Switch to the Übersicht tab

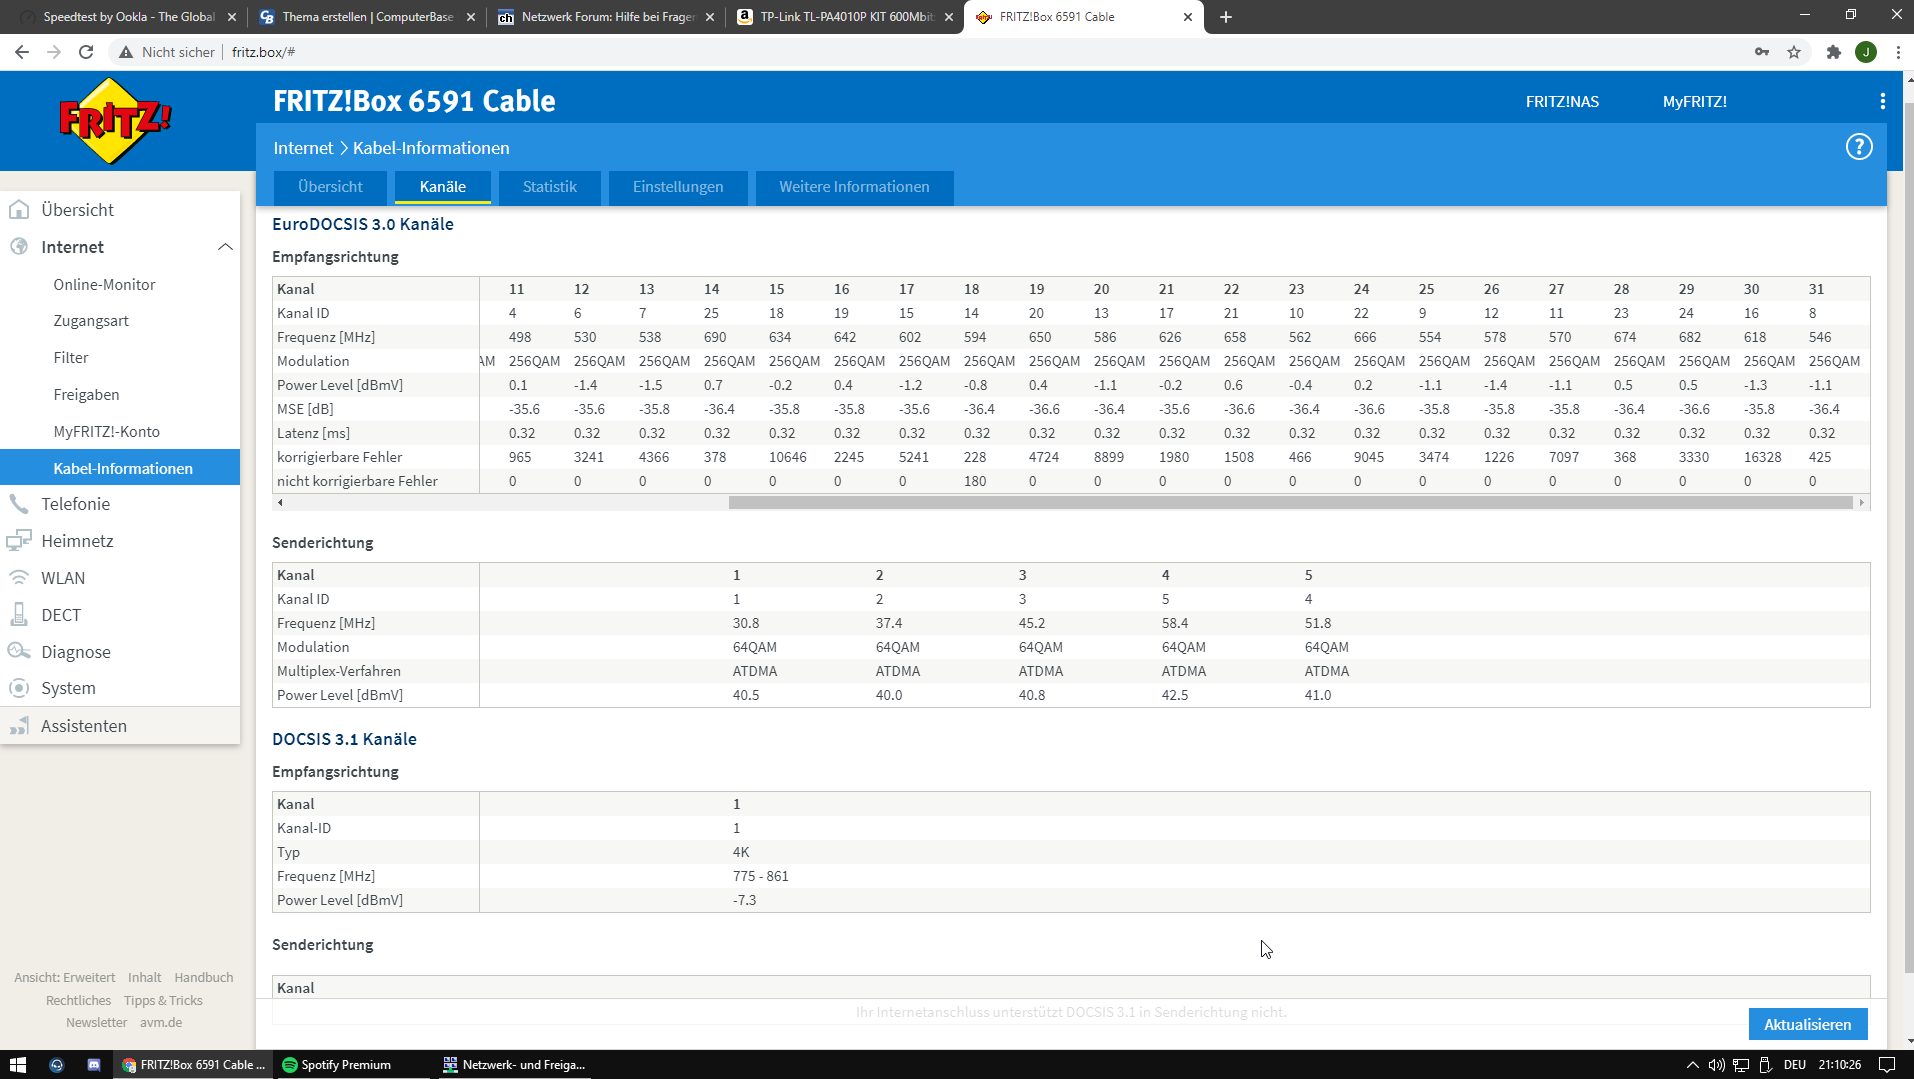point(330,187)
